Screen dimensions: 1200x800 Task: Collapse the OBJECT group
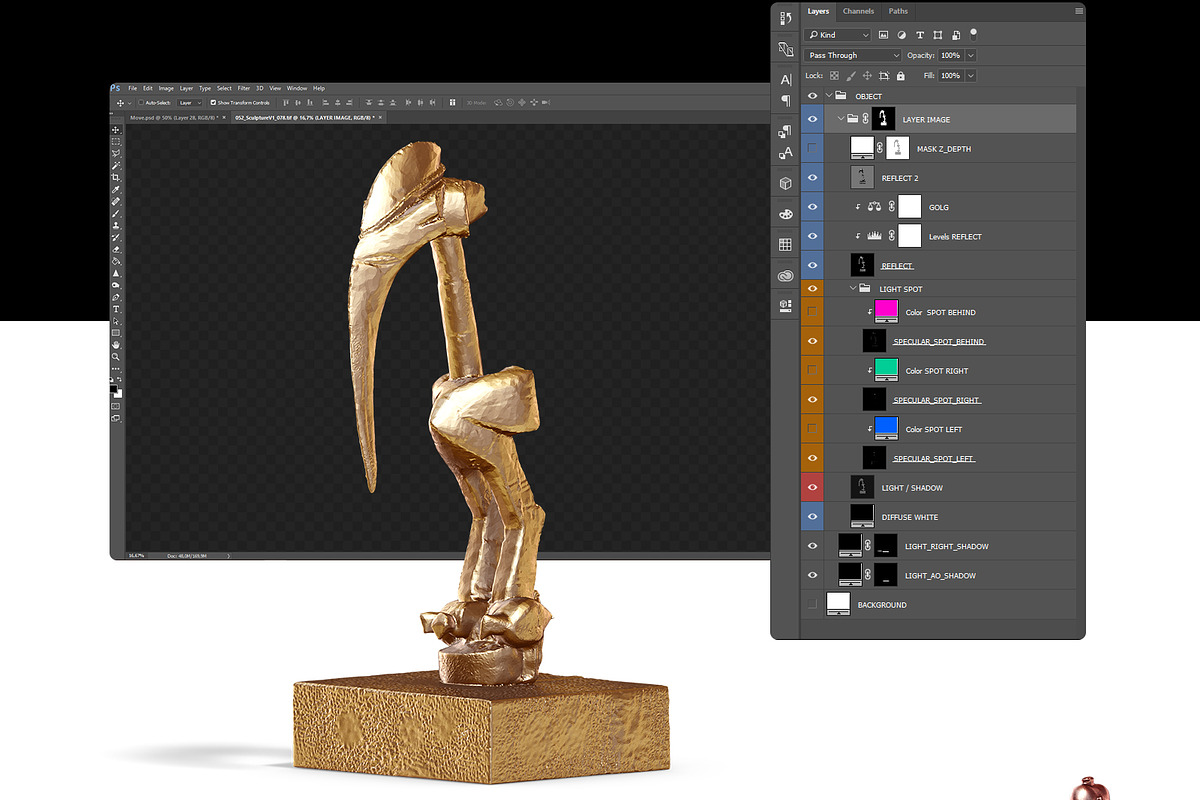[828, 96]
